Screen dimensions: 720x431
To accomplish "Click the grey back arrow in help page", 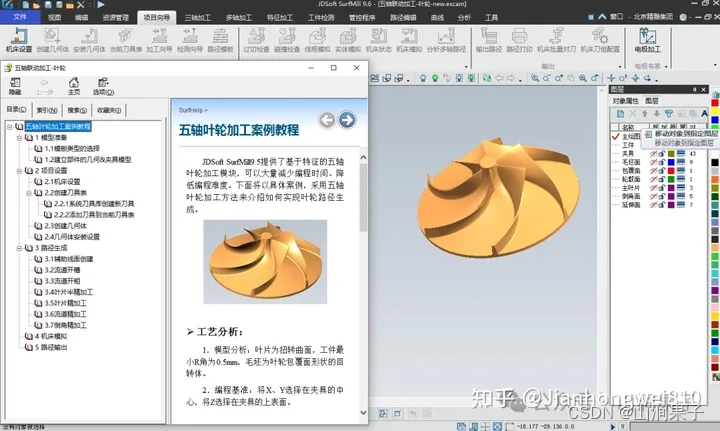I will pyautogui.click(x=327, y=120).
